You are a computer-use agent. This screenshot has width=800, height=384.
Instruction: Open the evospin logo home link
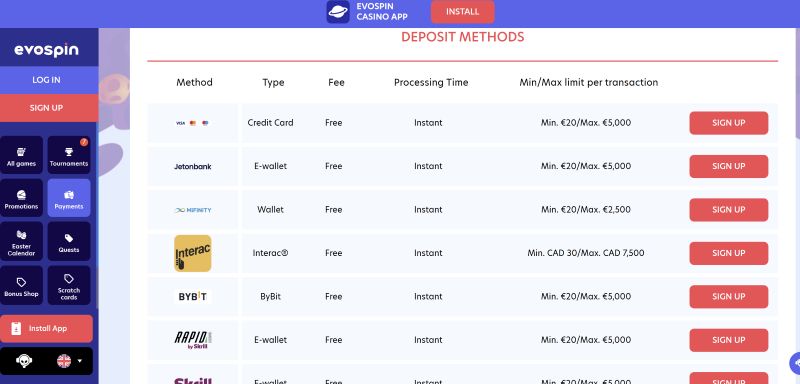tap(46, 50)
